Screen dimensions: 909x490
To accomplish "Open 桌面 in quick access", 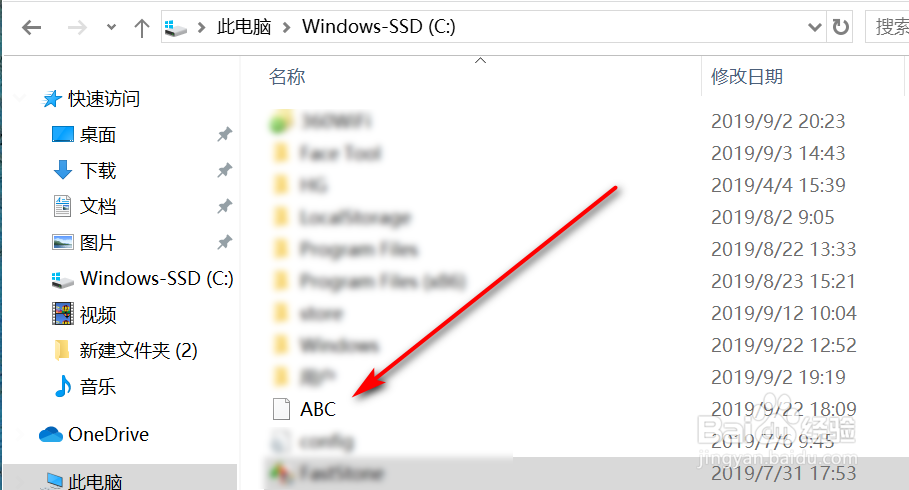I will tap(97, 135).
